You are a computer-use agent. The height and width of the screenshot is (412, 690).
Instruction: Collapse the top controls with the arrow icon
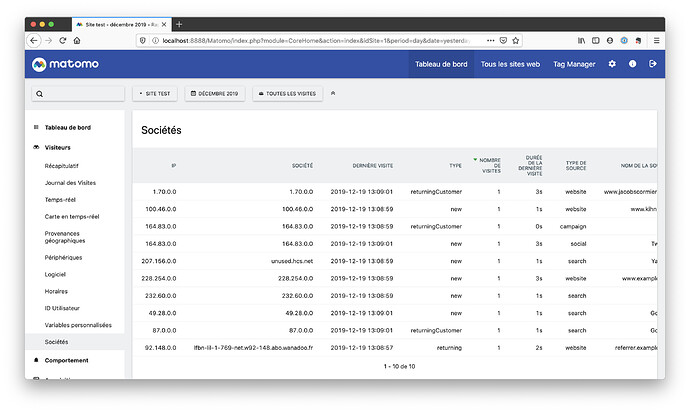333,93
